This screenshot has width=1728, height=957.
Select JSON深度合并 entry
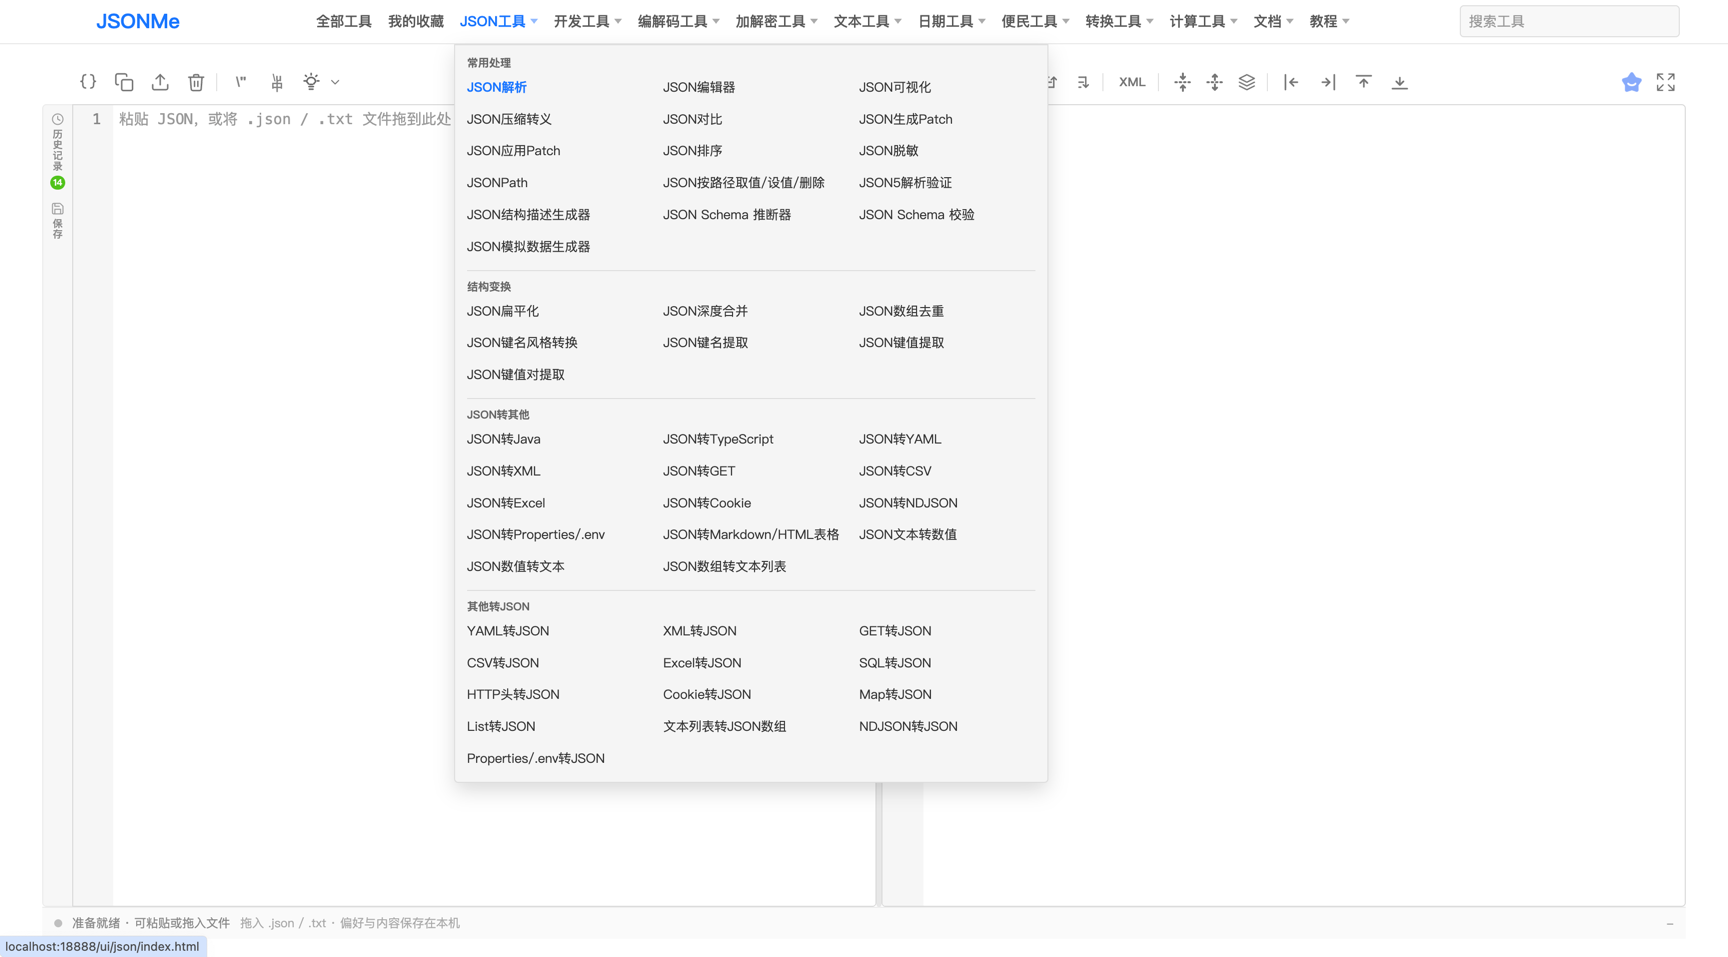(705, 311)
